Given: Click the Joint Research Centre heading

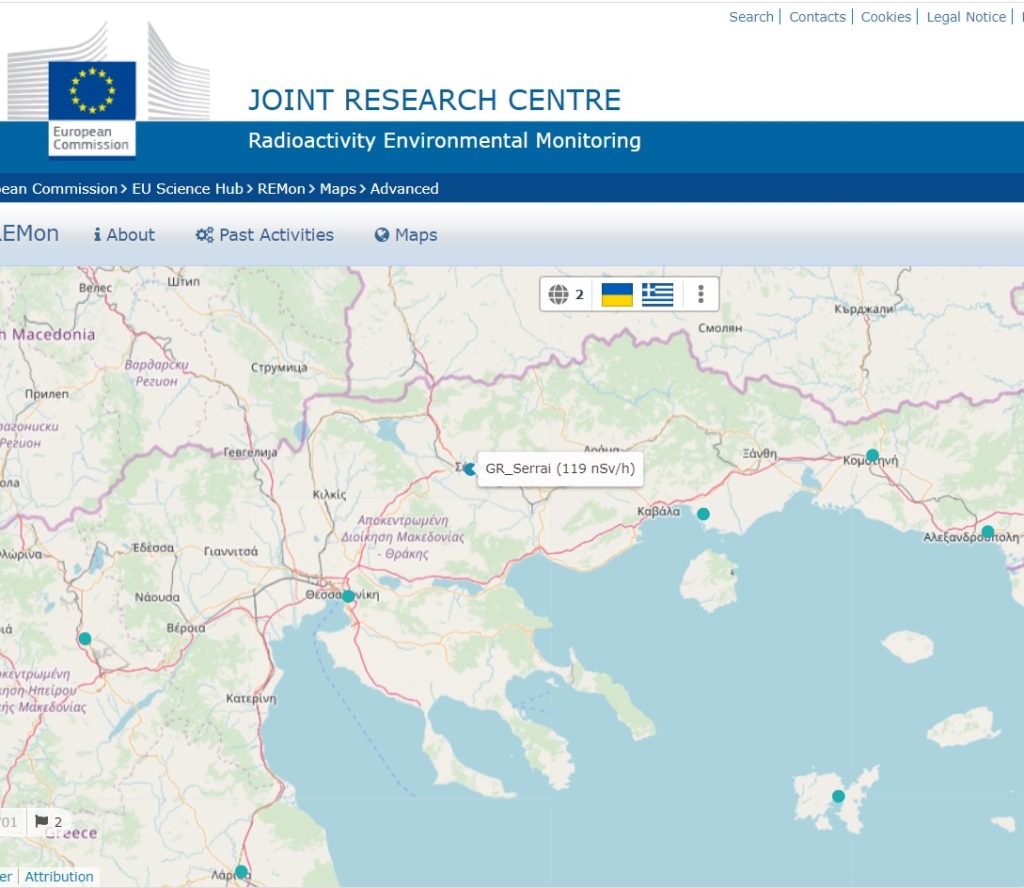Looking at the screenshot, I should (434, 100).
